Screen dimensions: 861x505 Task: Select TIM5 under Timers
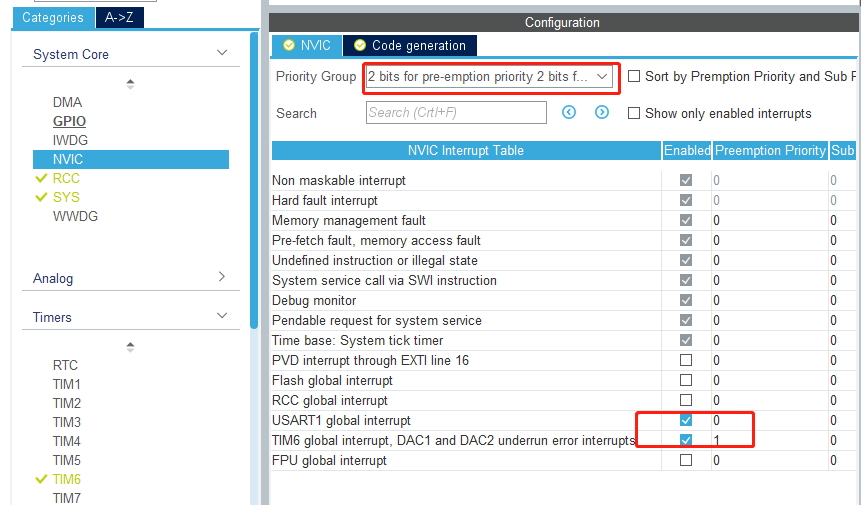(x=66, y=460)
